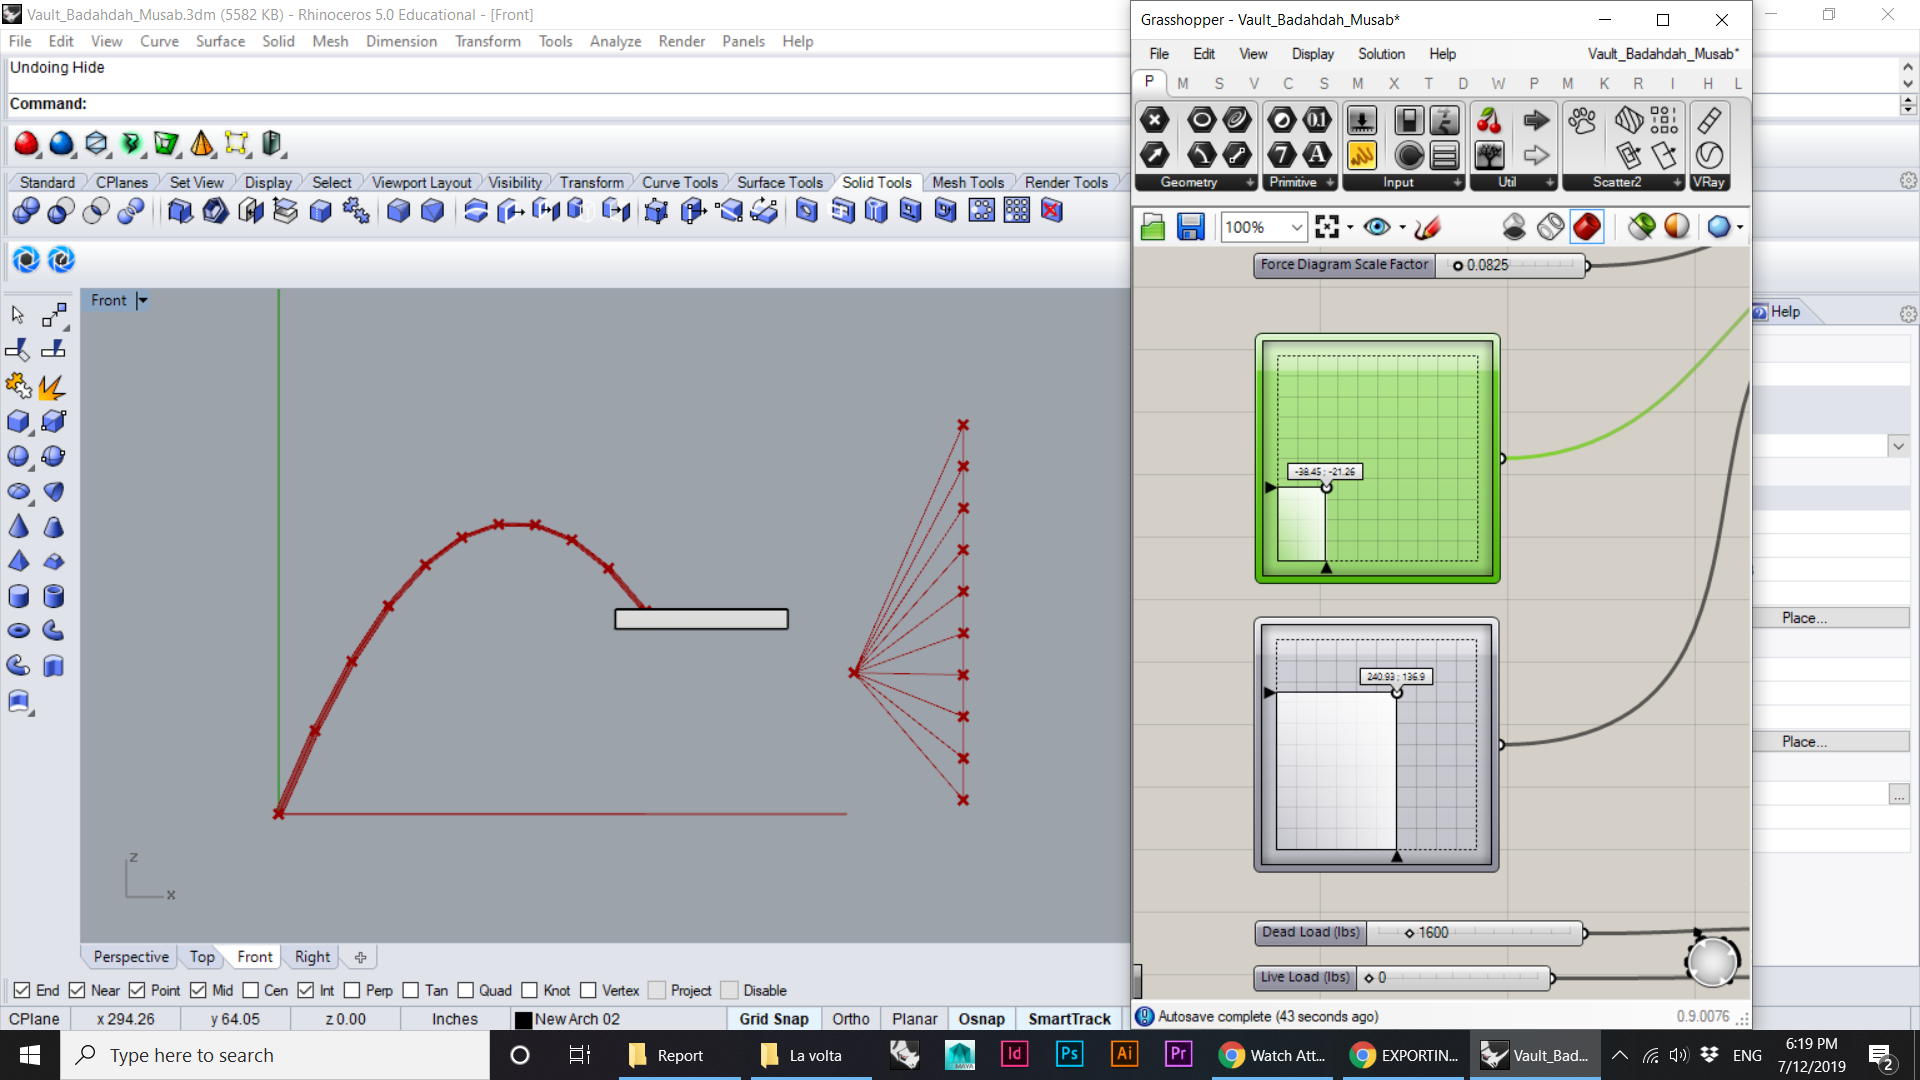Click the Dead Load (lbs) slider

(1419, 933)
